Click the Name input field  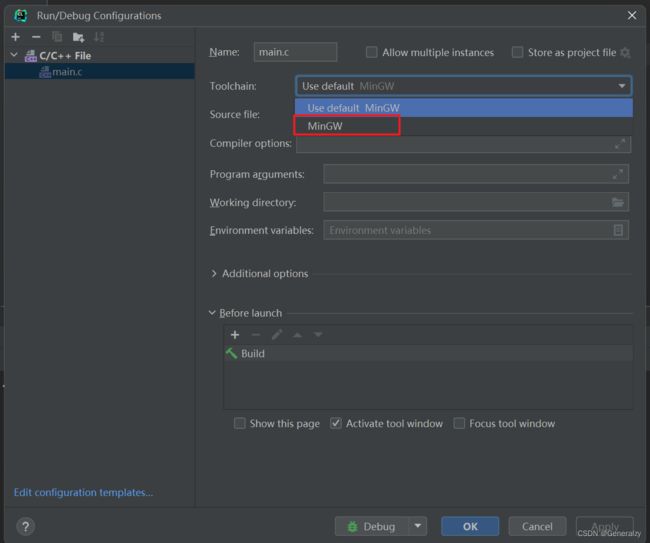[295, 52]
